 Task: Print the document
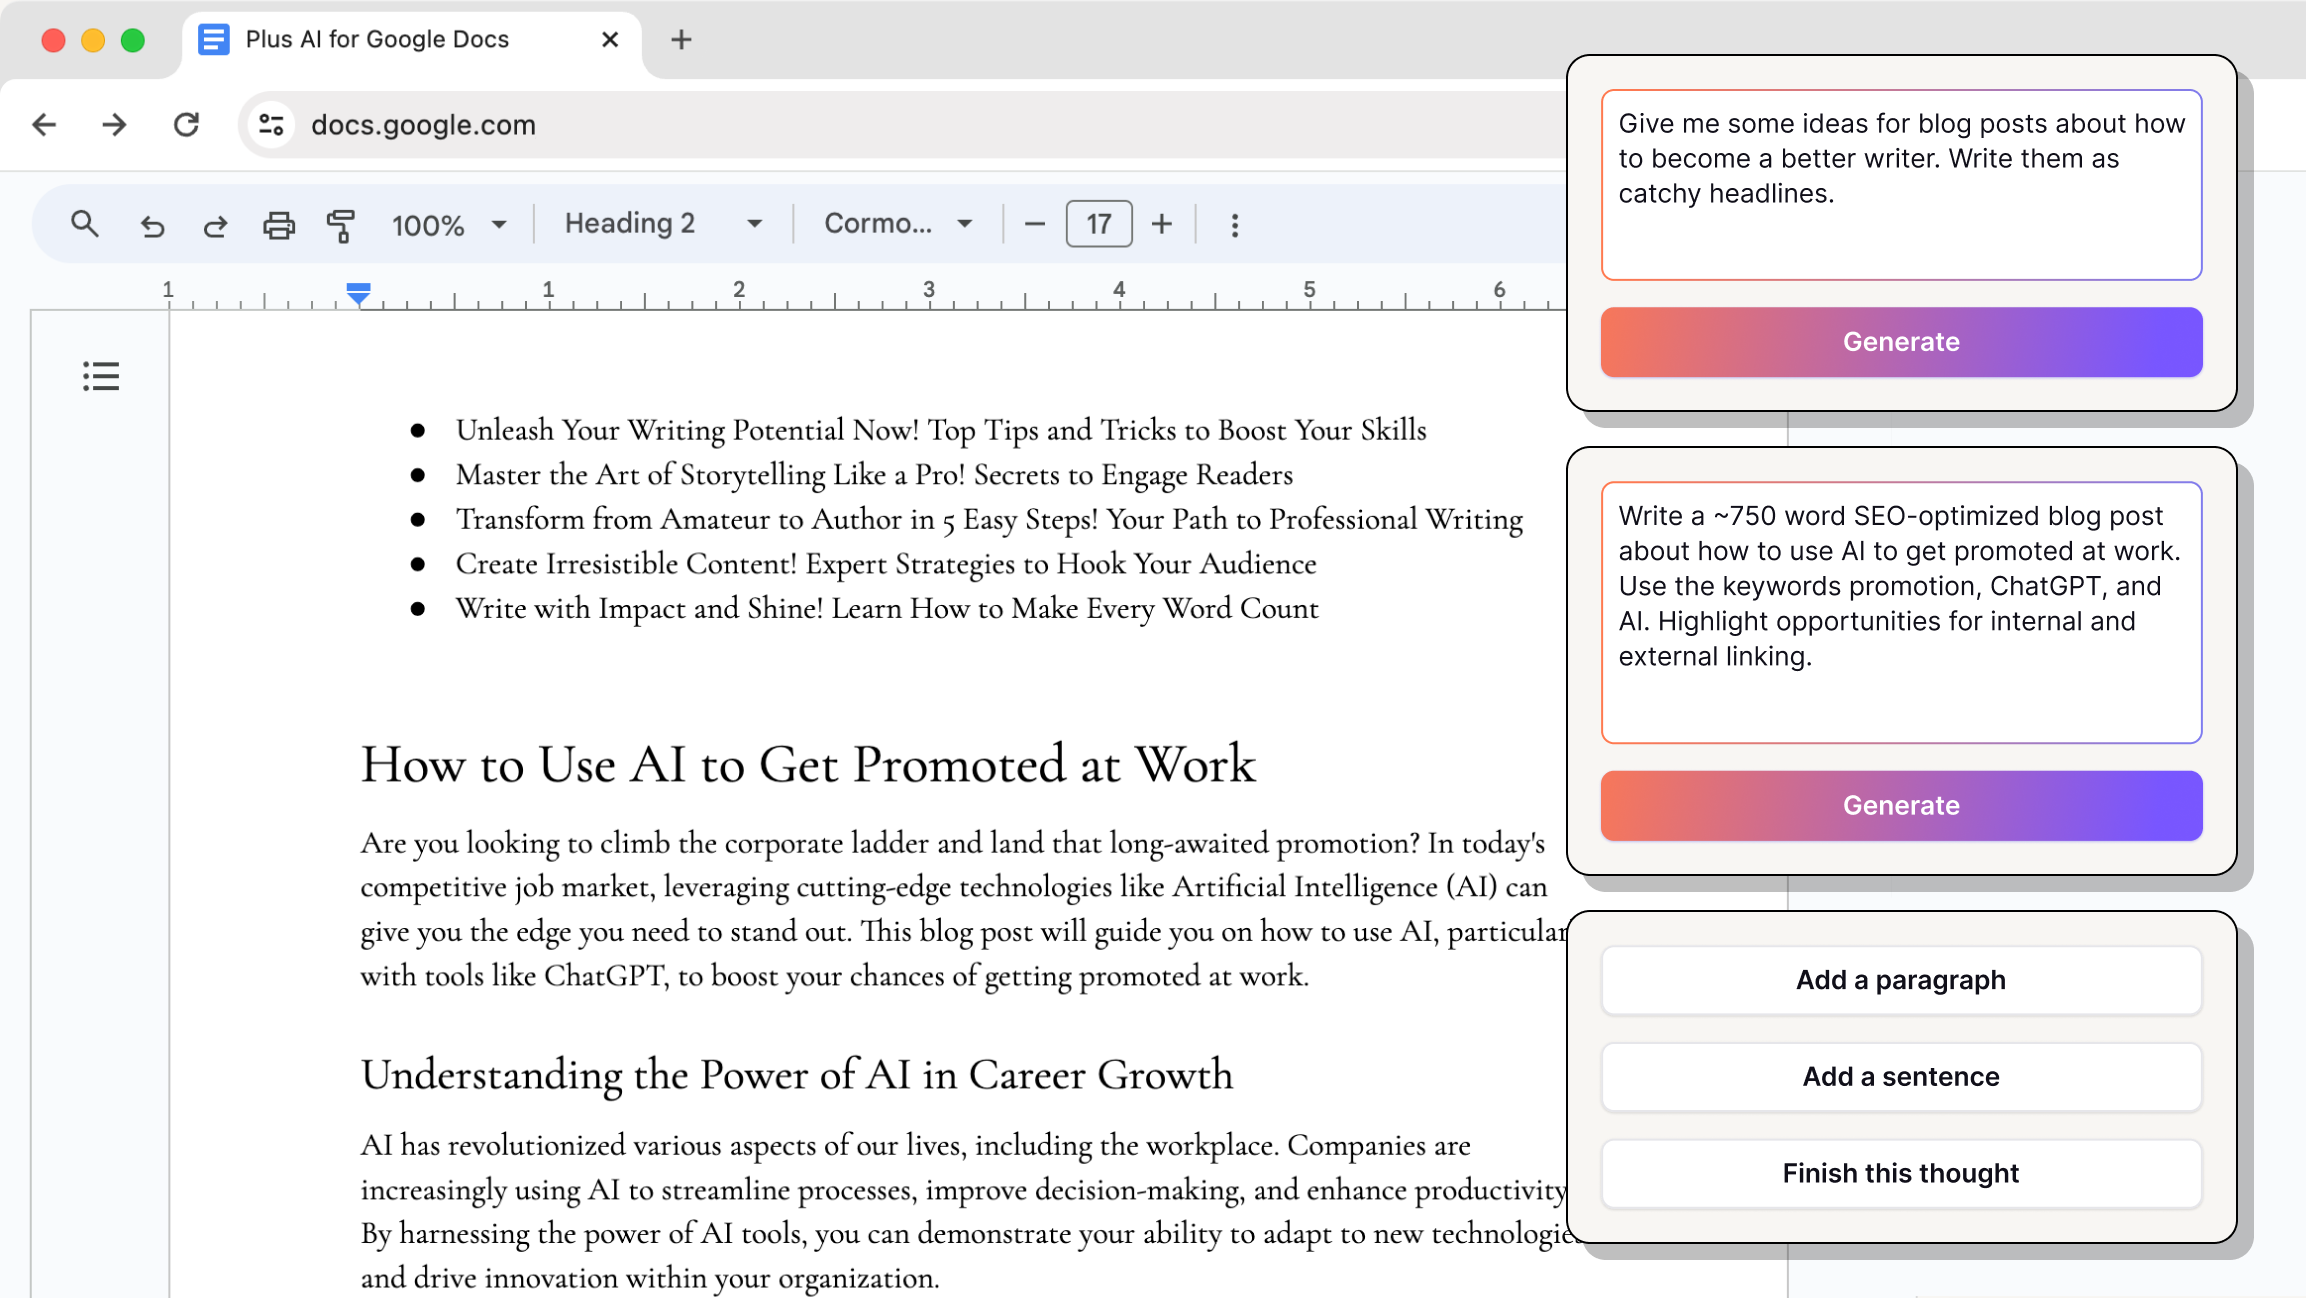point(278,224)
